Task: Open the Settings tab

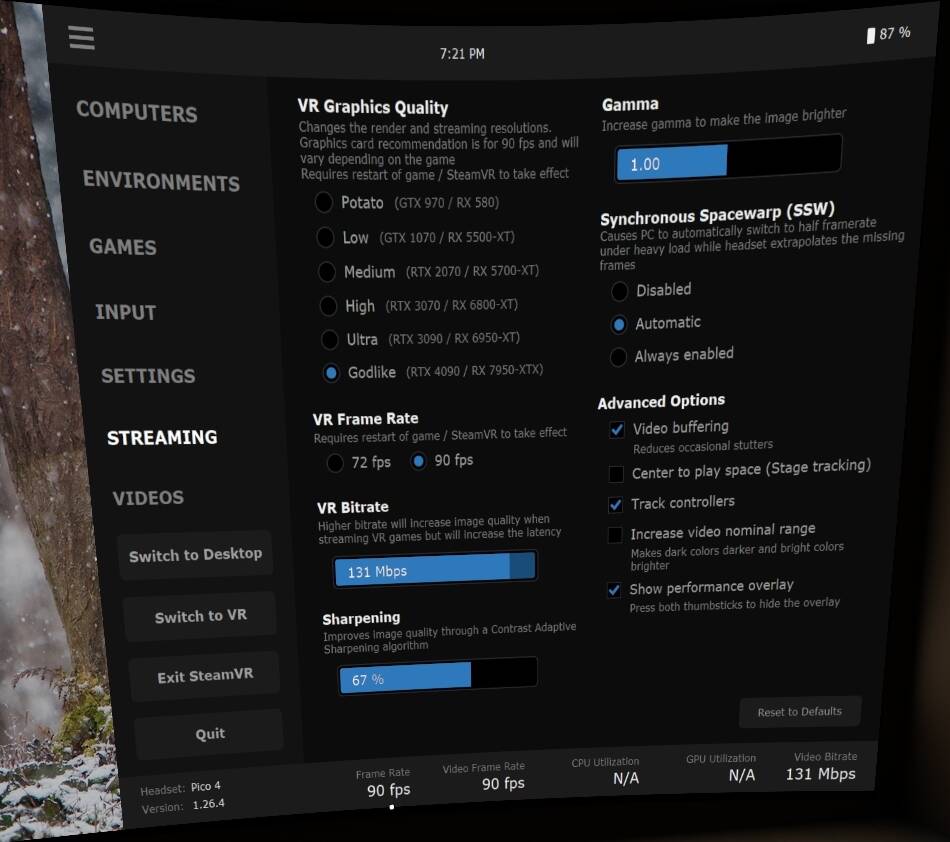Action: click(148, 376)
